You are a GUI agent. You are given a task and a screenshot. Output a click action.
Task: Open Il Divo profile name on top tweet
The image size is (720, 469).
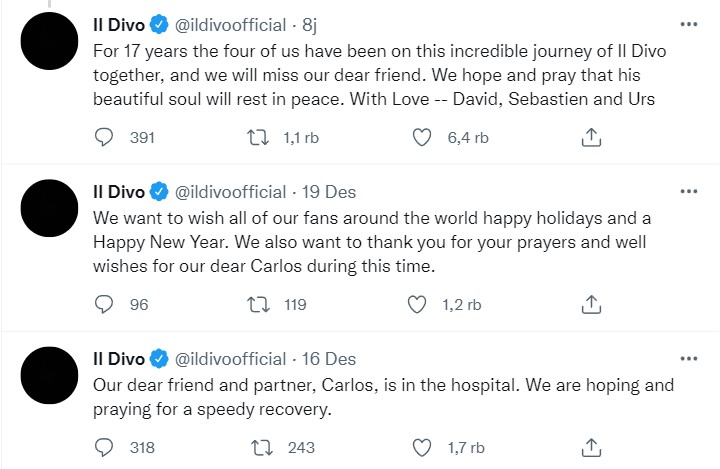[116, 24]
